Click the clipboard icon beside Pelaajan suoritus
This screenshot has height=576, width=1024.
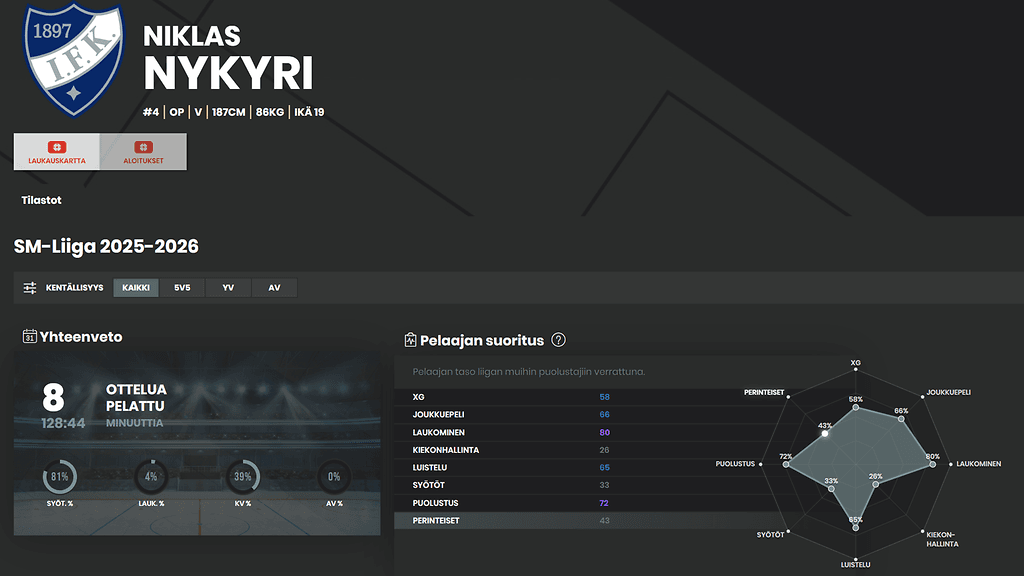pyautogui.click(x=411, y=340)
